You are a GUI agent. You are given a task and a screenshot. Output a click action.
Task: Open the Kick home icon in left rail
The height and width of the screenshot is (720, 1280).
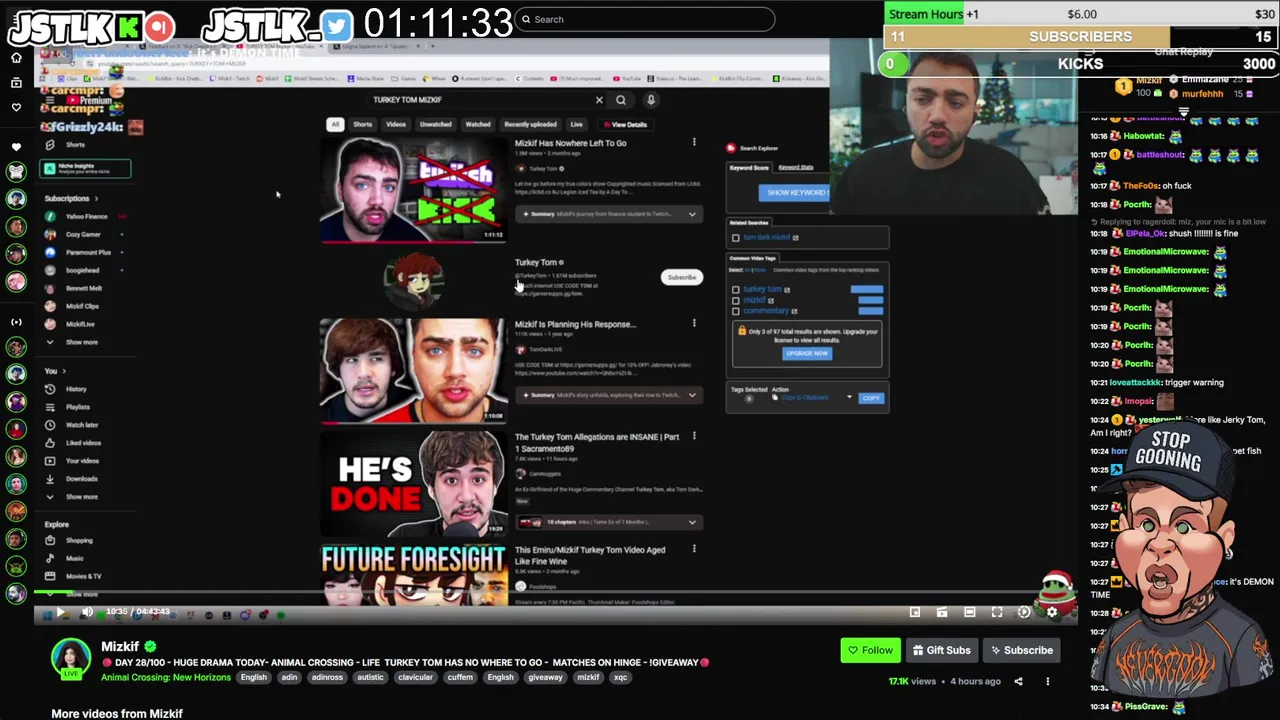[x=16, y=57]
